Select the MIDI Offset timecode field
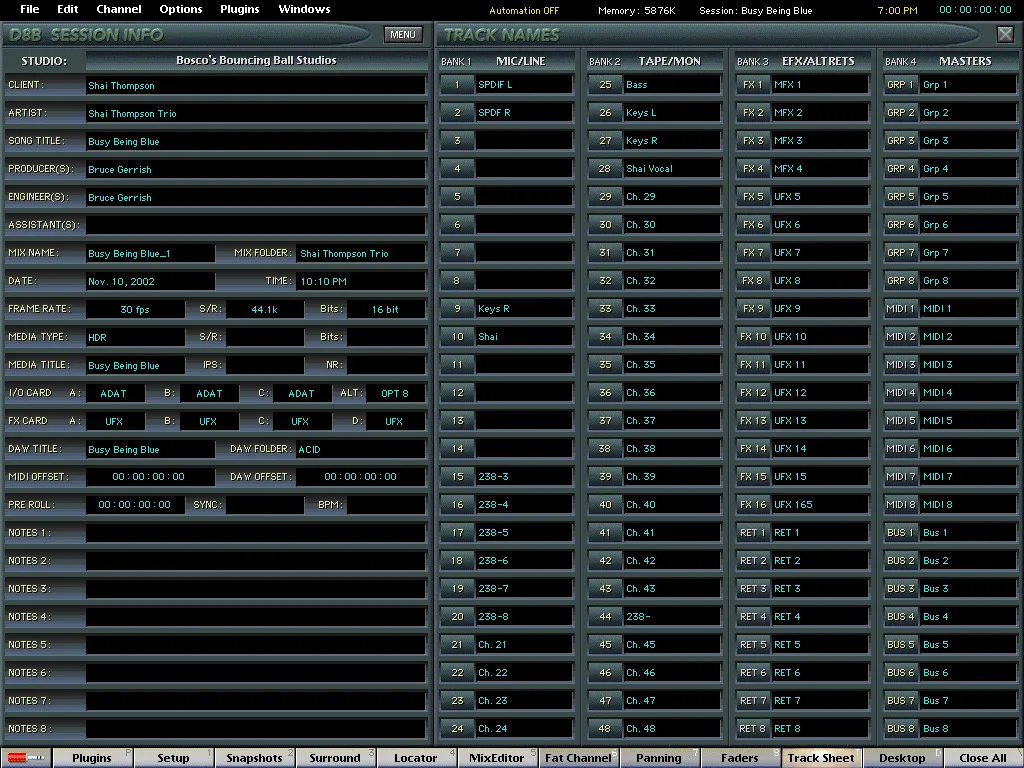The height and width of the screenshot is (768, 1024). click(149, 477)
